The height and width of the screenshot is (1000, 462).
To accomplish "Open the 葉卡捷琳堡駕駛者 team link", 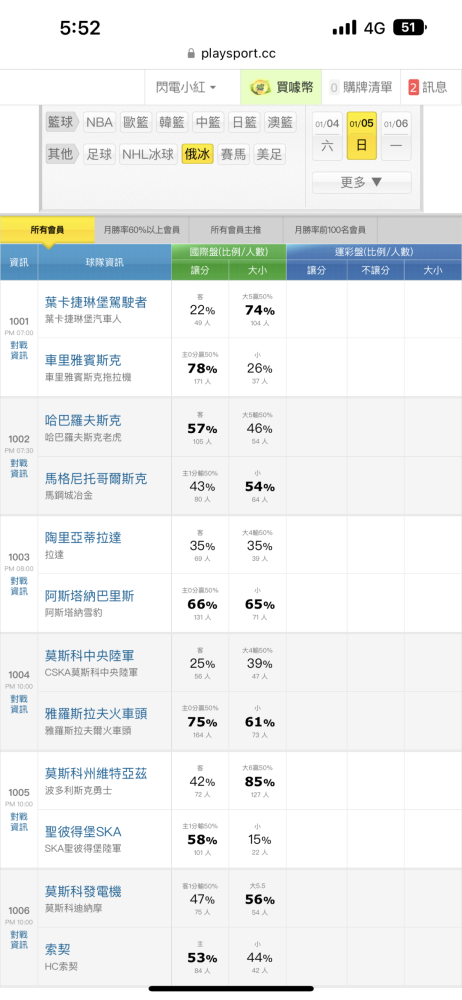I will tap(96, 302).
